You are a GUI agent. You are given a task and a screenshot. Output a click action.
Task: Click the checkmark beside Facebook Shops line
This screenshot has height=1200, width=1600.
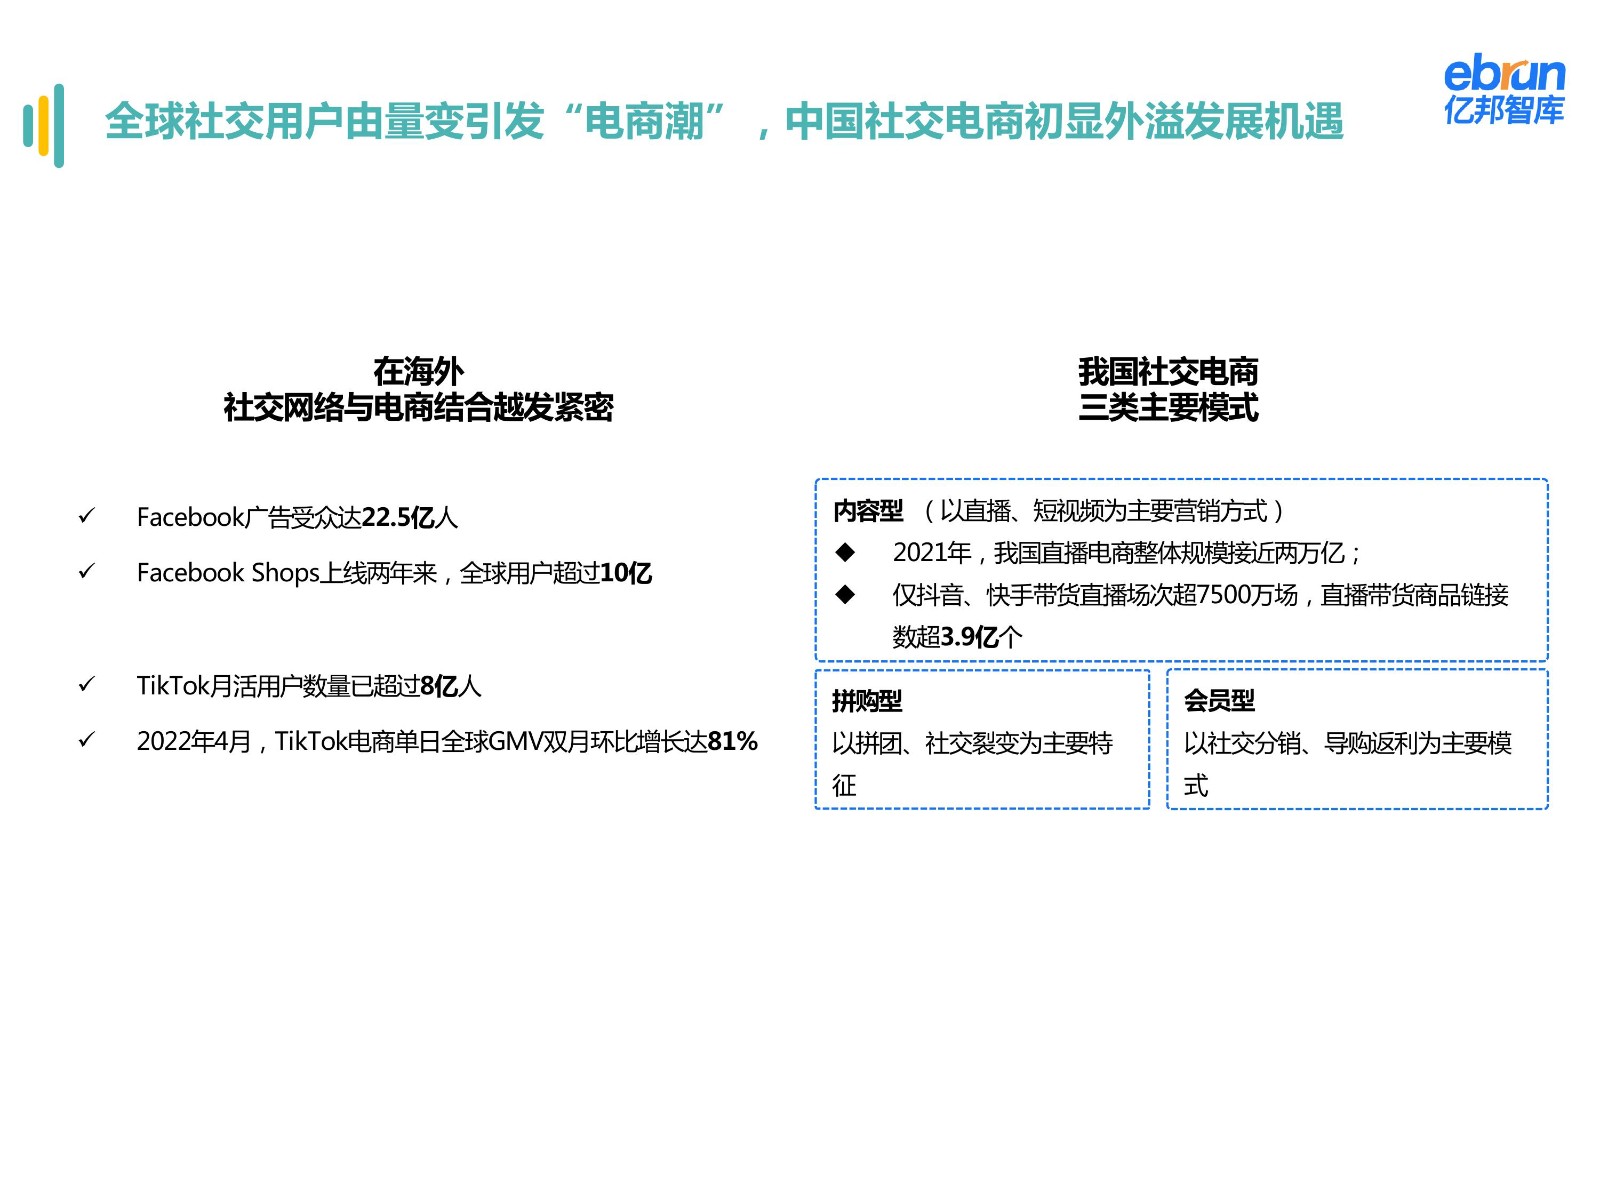point(87,571)
